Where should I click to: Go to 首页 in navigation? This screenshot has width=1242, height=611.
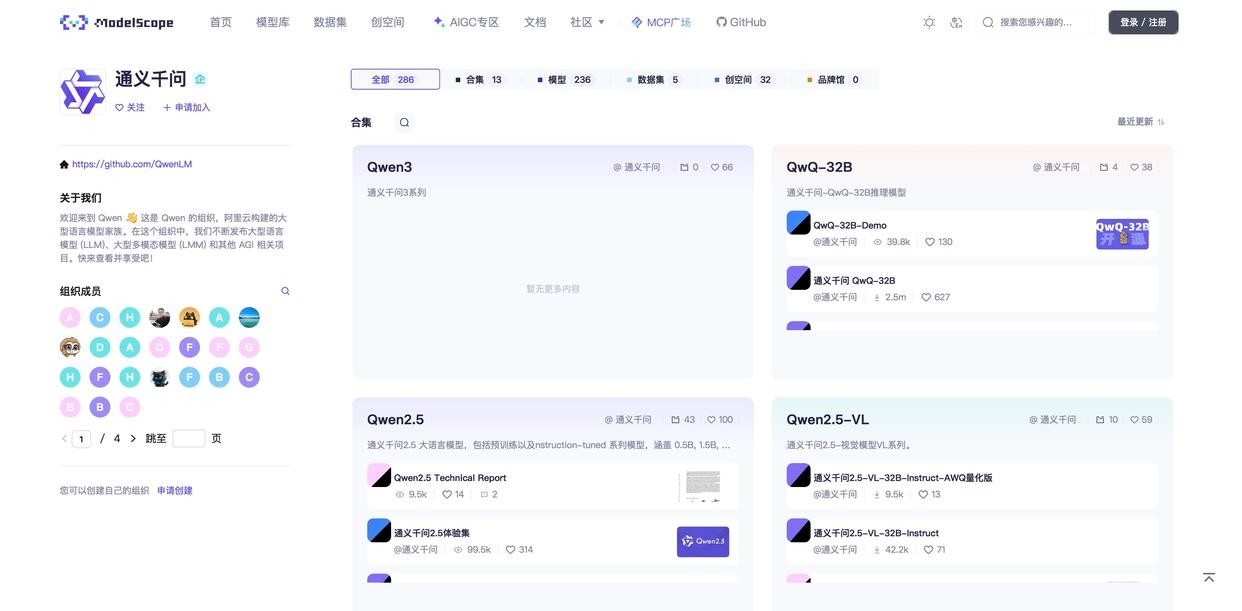(221, 22)
